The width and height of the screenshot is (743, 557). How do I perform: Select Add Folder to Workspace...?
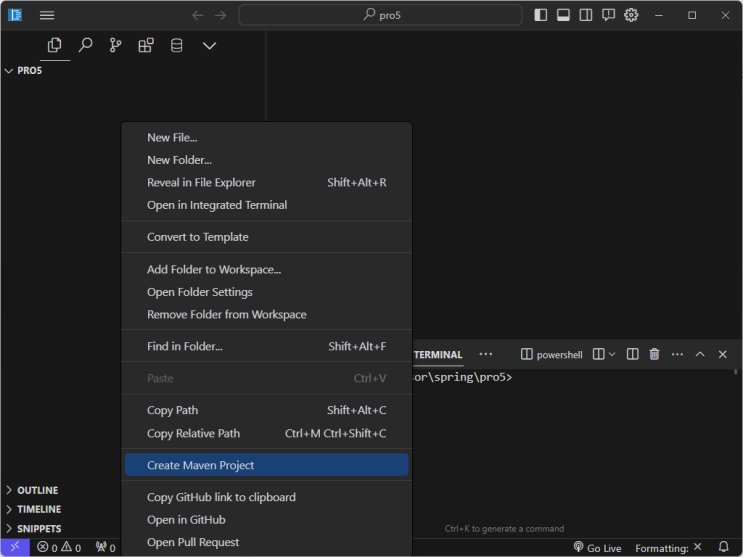pyautogui.click(x=267, y=270)
